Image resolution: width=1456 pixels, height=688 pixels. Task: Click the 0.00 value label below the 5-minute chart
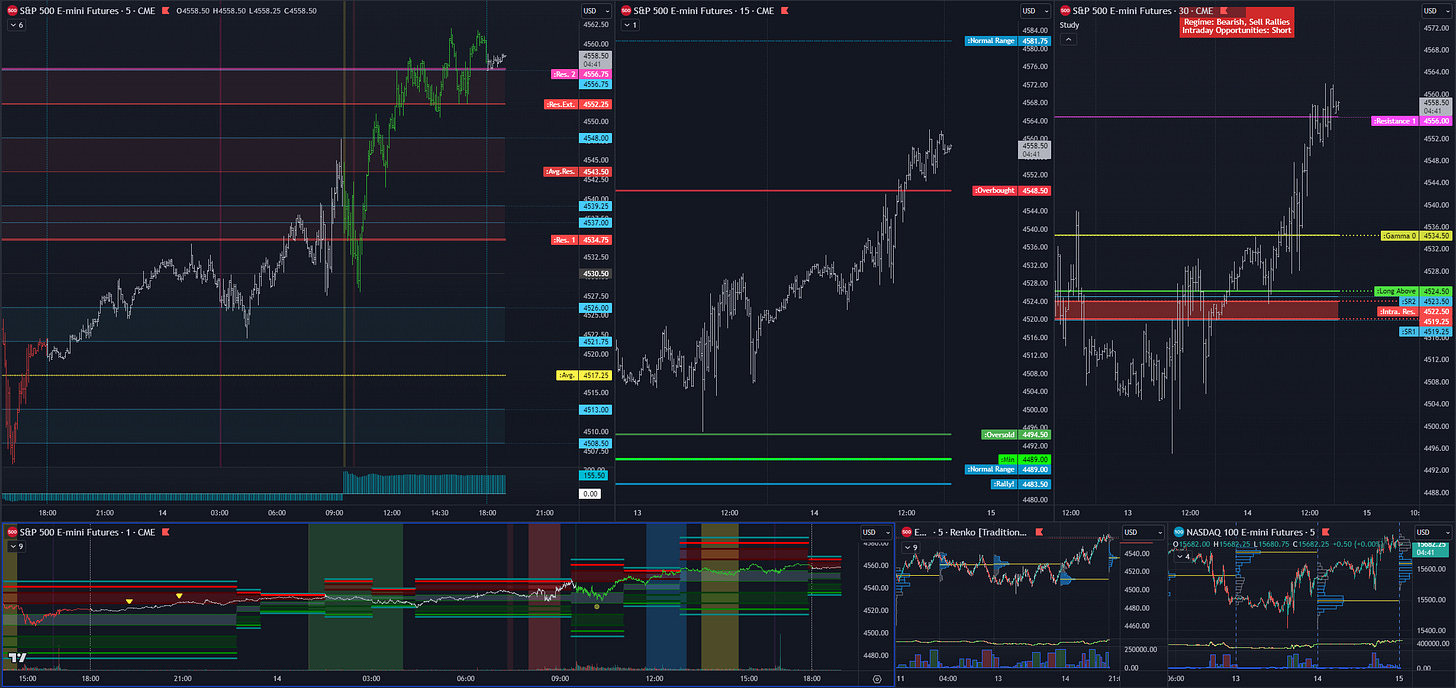pyautogui.click(x=590, y=494)
